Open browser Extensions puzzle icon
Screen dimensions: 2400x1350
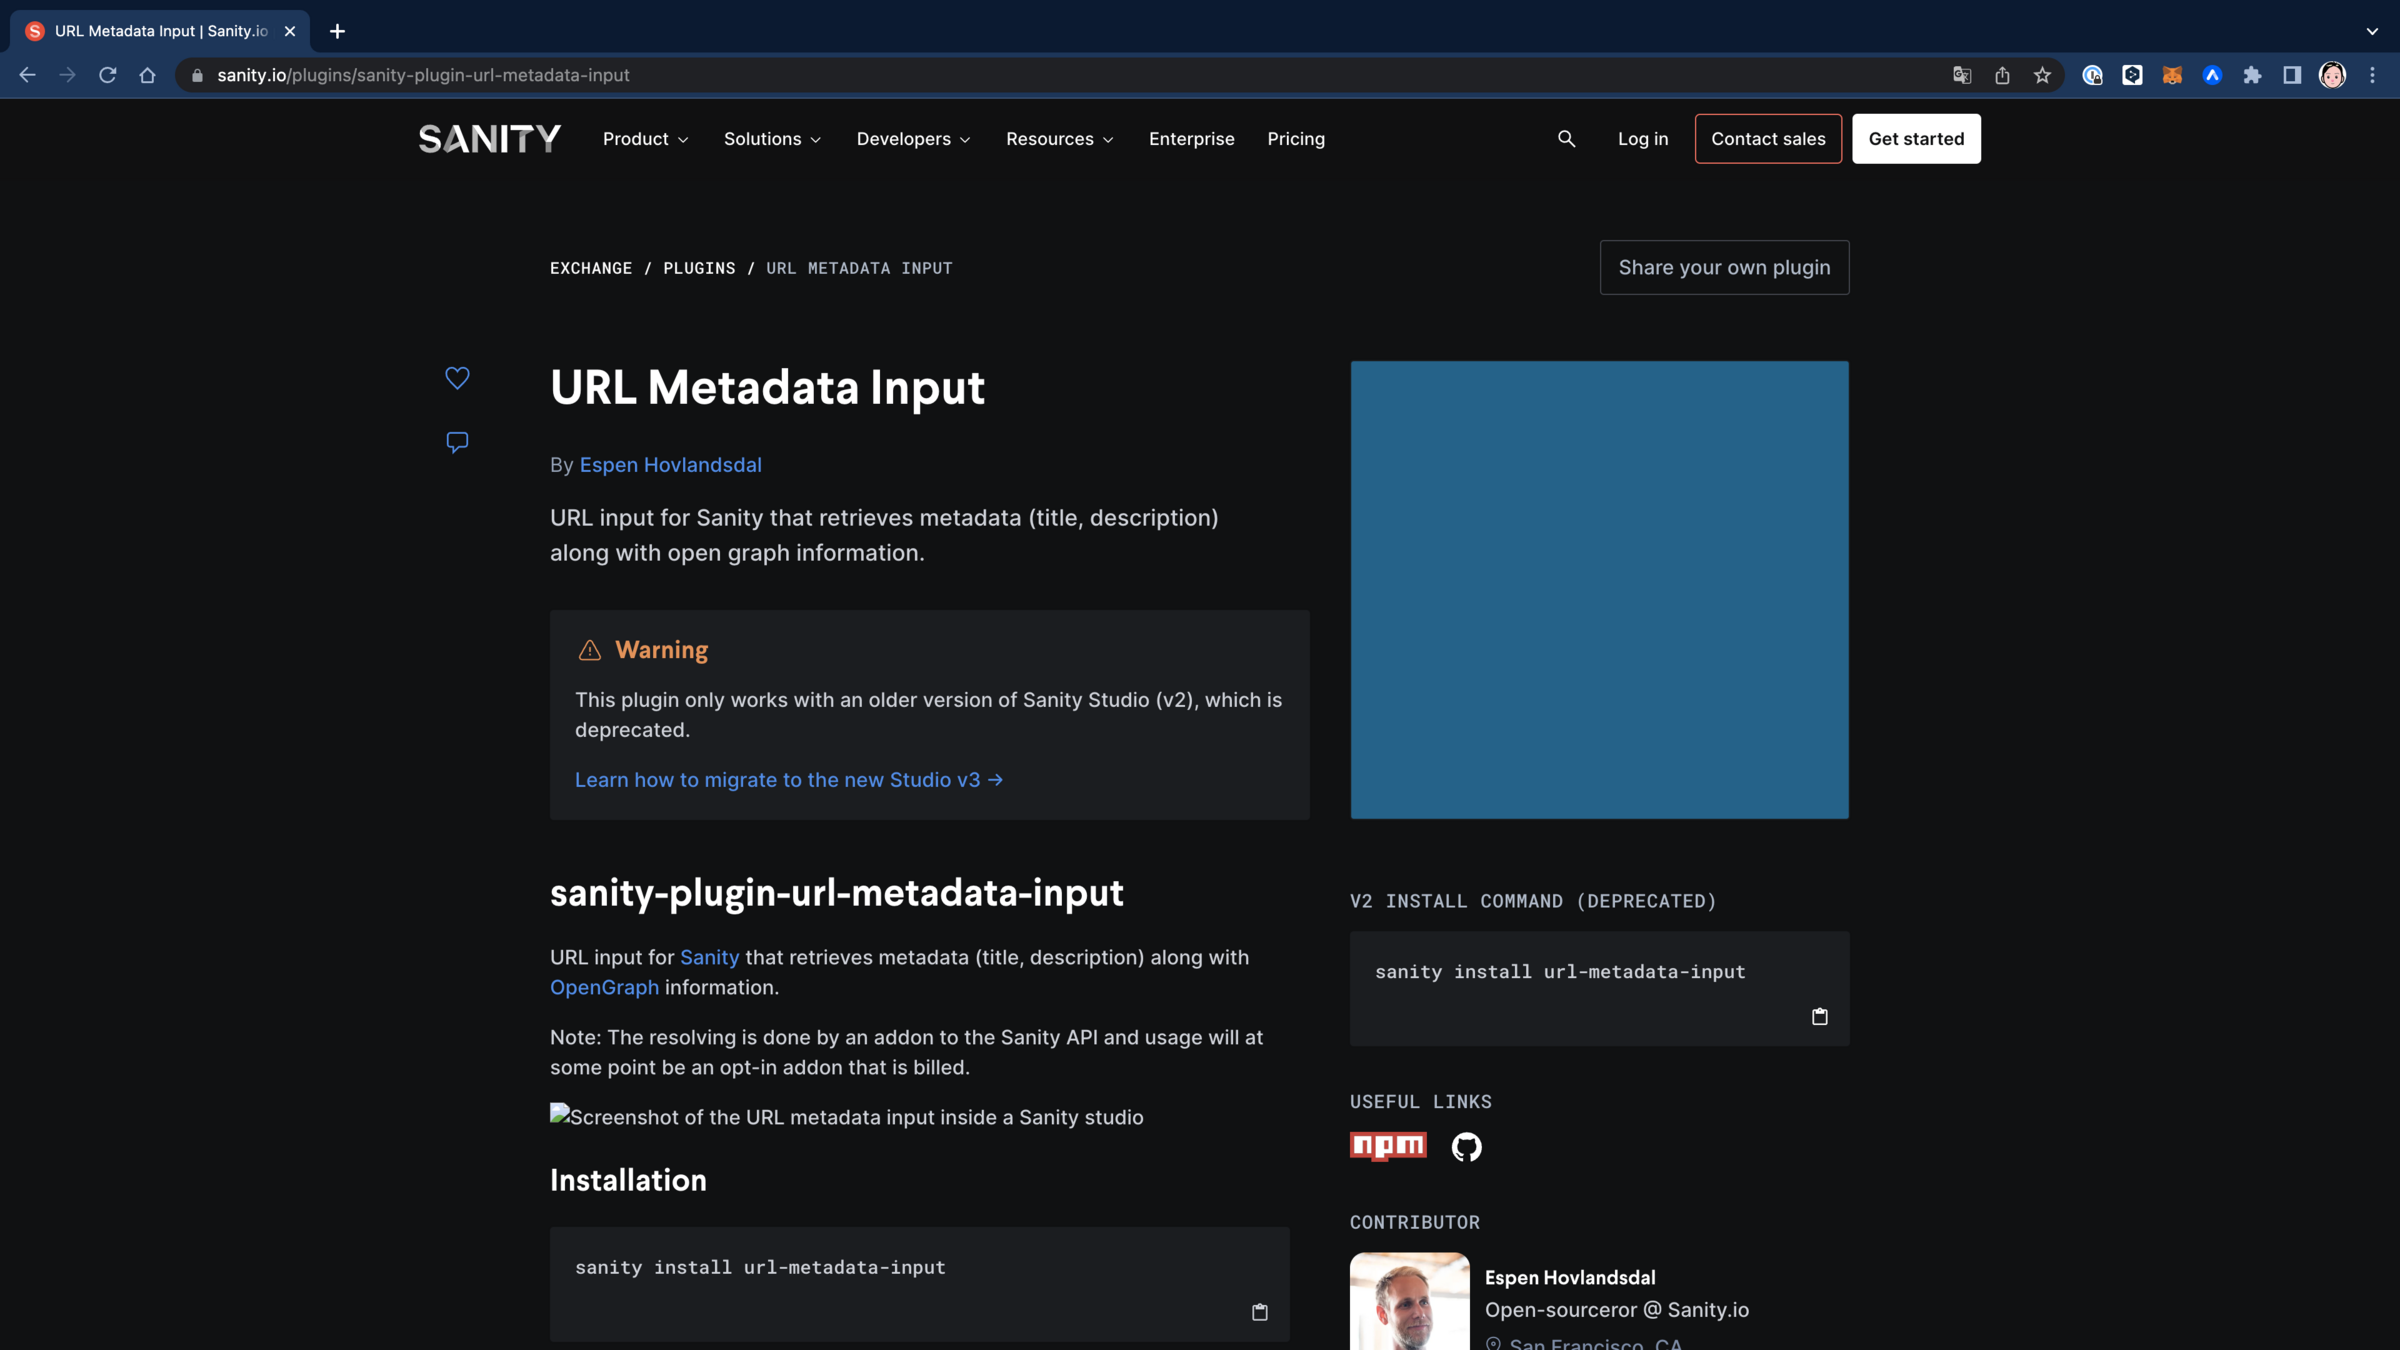point(2252,75)
